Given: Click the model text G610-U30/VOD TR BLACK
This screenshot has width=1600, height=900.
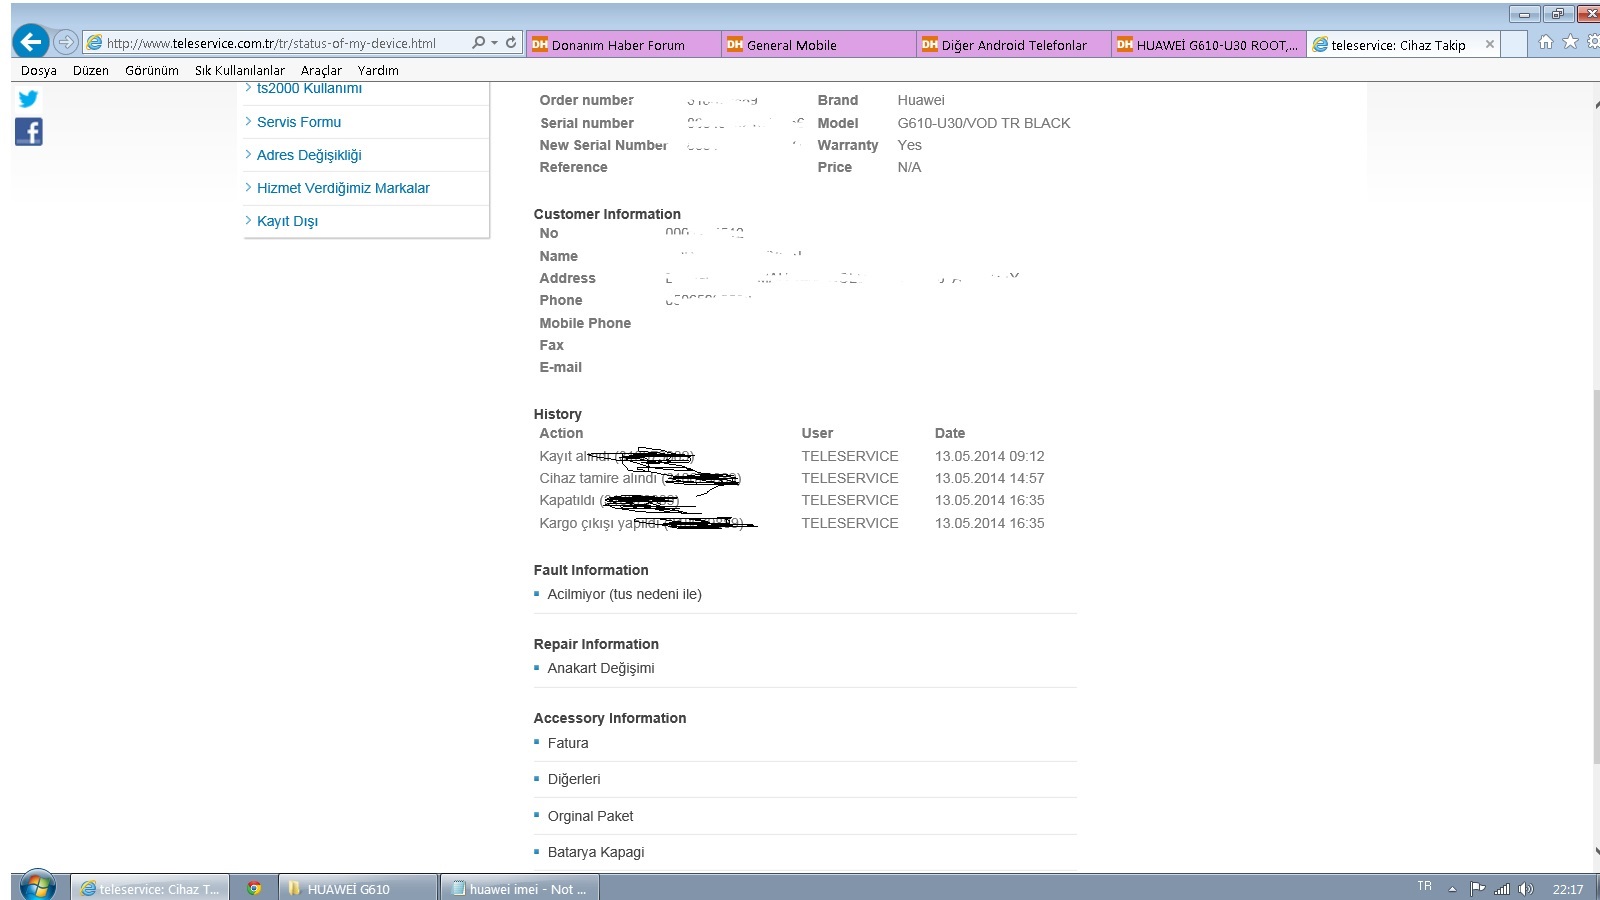Looking at the screenshot, I should click(x=984, y=123).
